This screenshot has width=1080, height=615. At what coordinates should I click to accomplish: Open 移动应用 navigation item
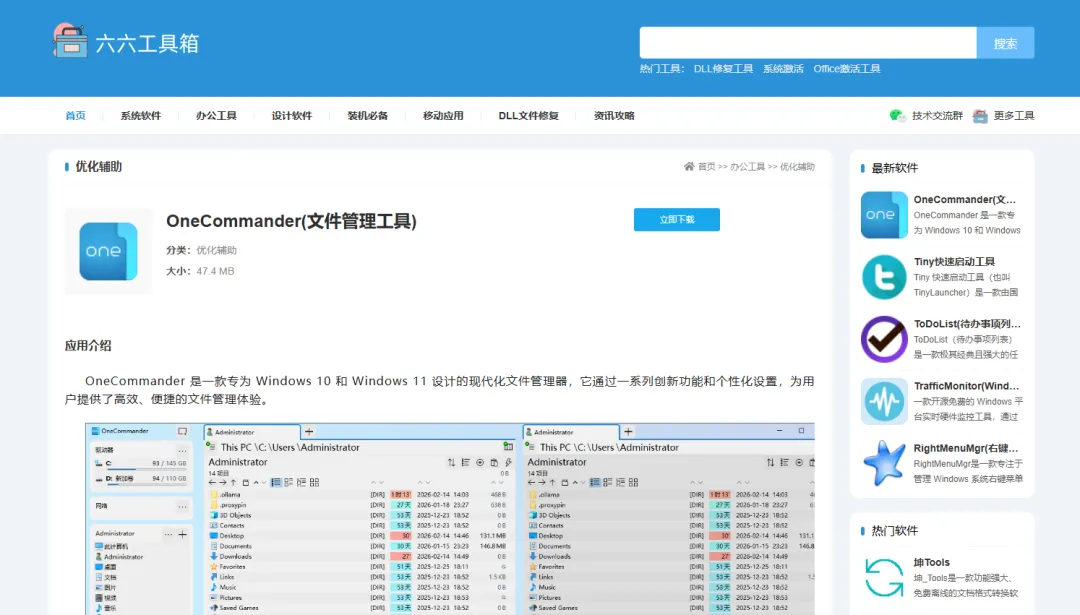[443, 116]
